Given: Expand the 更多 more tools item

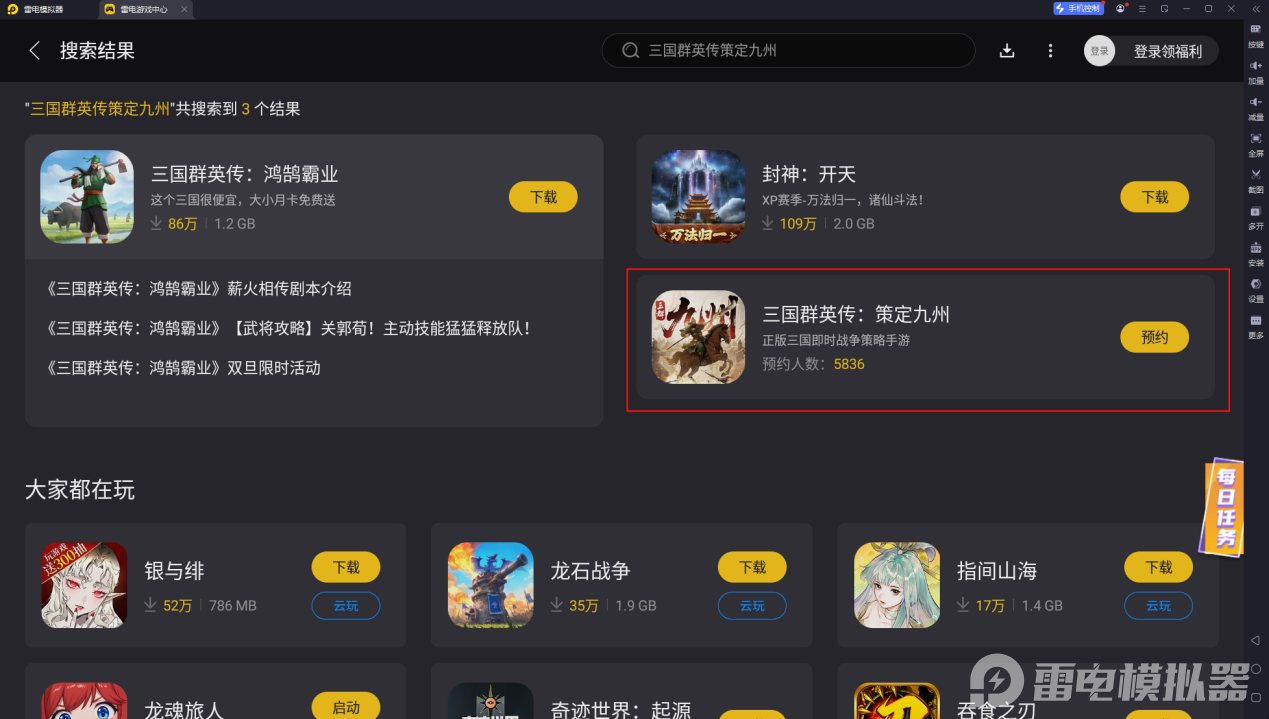Looking at the screenshot, I should (1256, 326).
